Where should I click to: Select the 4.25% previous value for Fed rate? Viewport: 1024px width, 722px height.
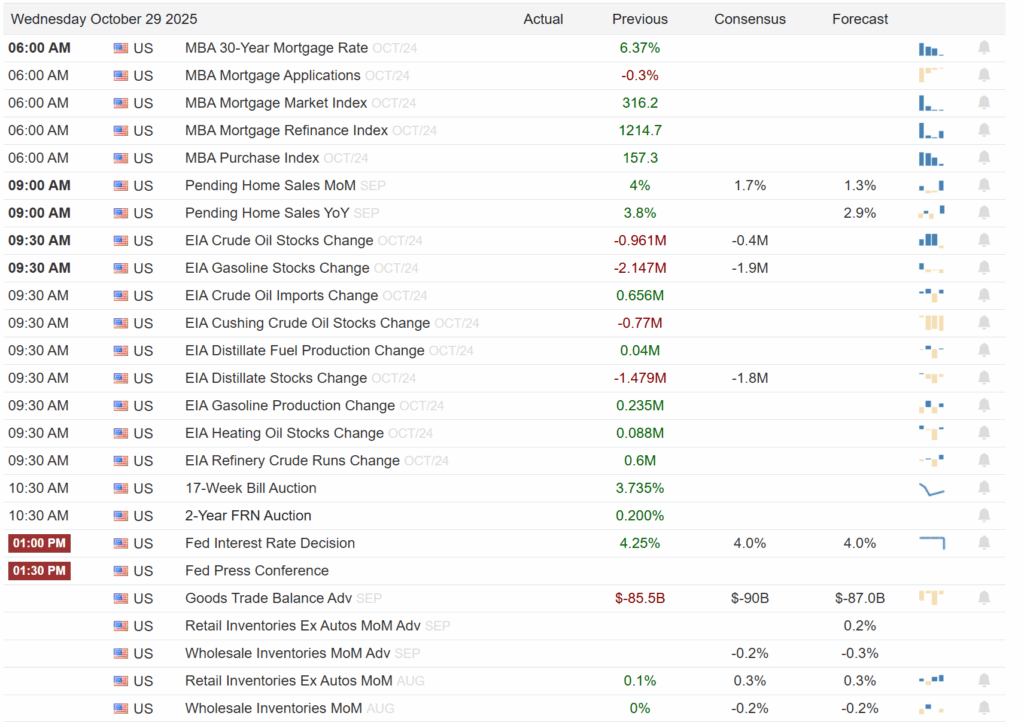(640, 543)
